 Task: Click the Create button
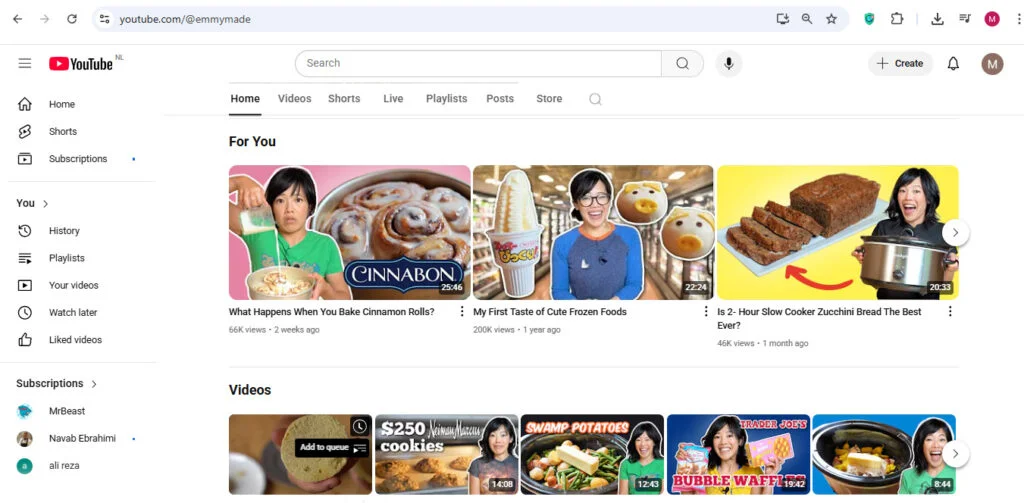[899, 63]
